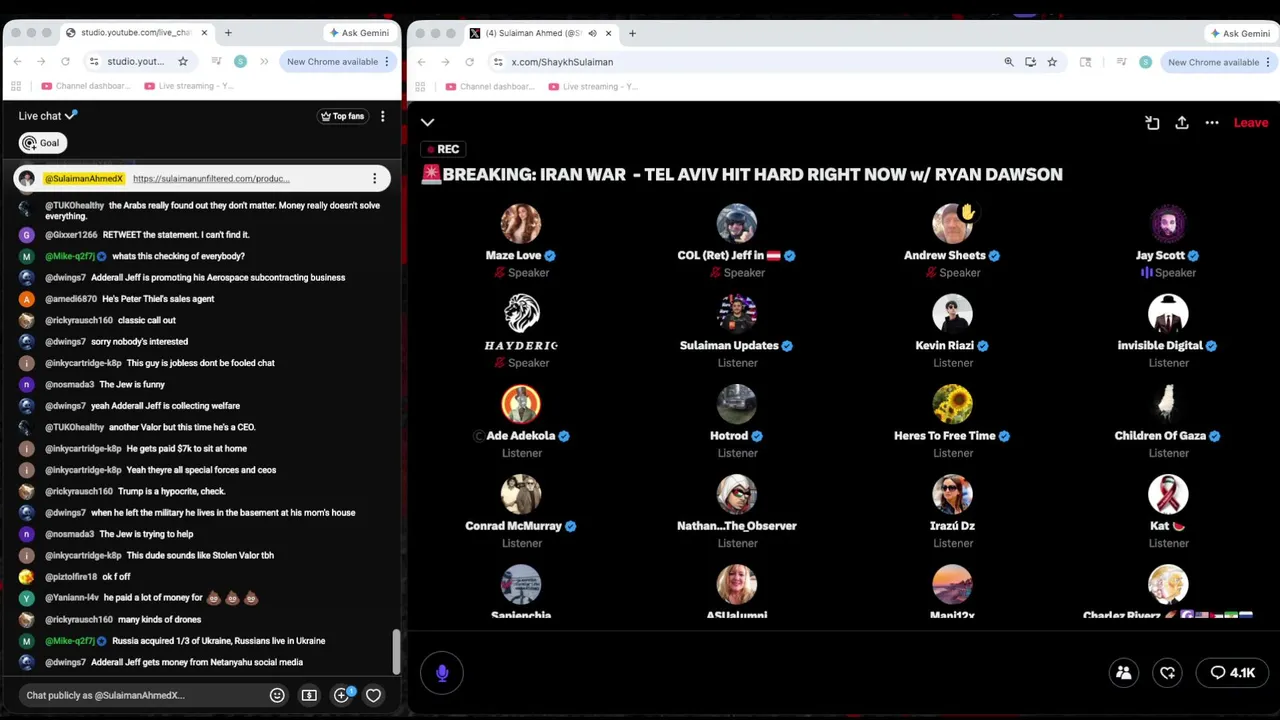Leave the X Space
This screenshot has height=720, width=1280.
pyautogui.click(x=1251, y=122)
